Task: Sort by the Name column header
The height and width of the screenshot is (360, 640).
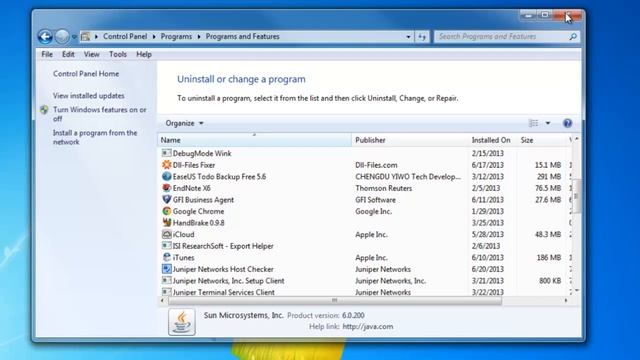Action: (254, 140)
